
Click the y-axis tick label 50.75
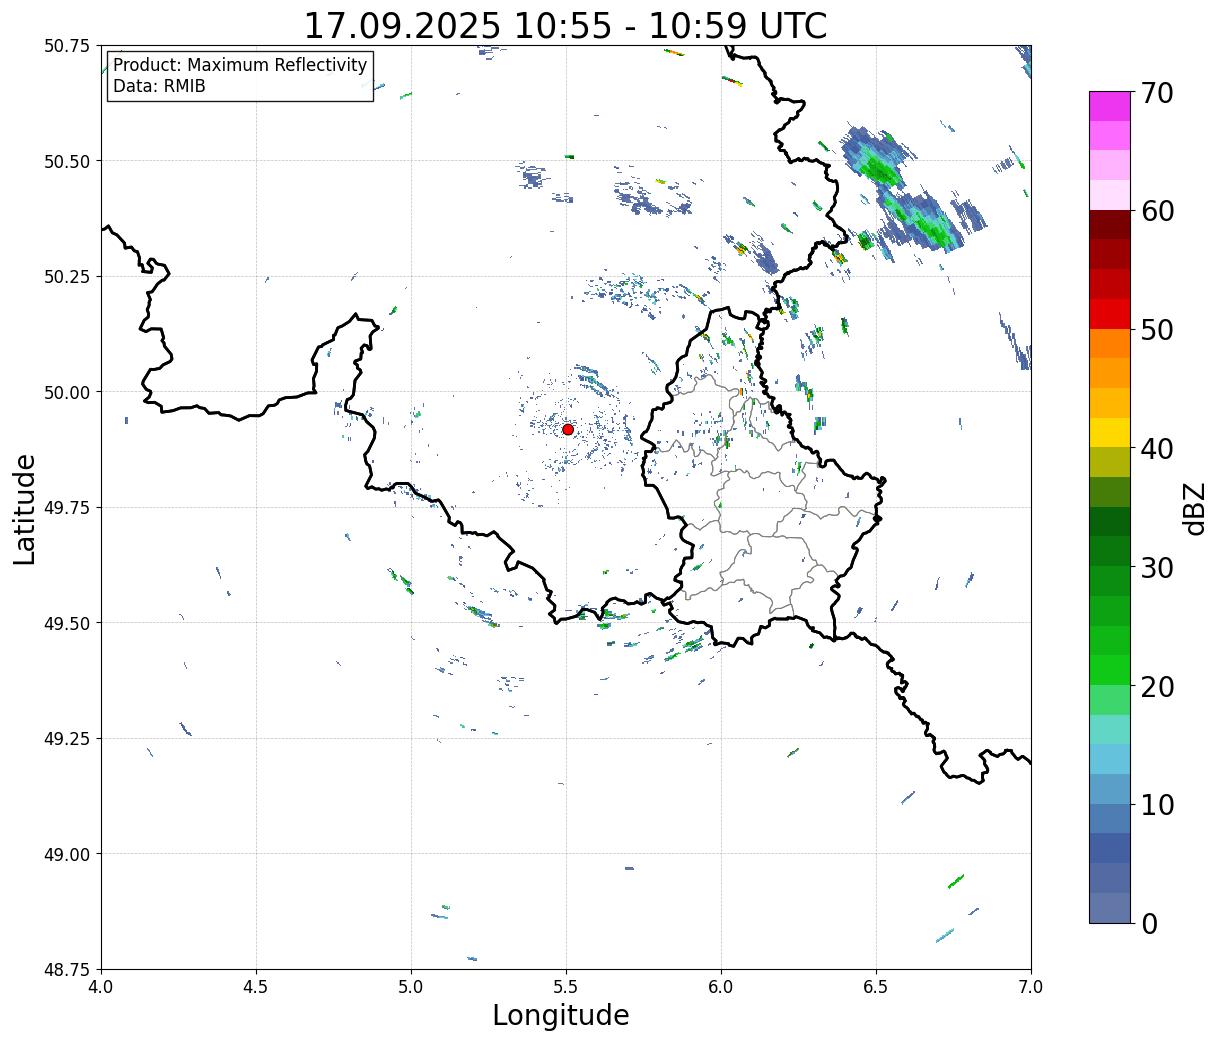click(x=67, y=46)
